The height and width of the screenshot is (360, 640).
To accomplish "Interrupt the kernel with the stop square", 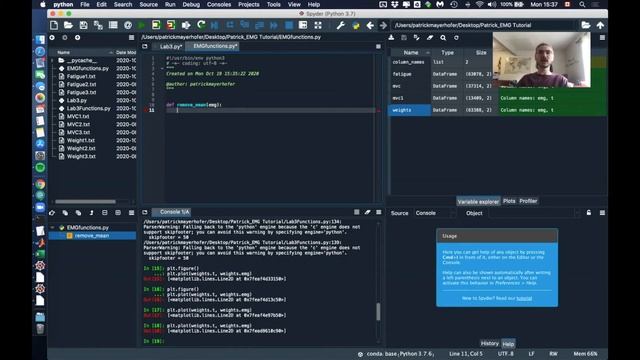I will tap(357, 212).
